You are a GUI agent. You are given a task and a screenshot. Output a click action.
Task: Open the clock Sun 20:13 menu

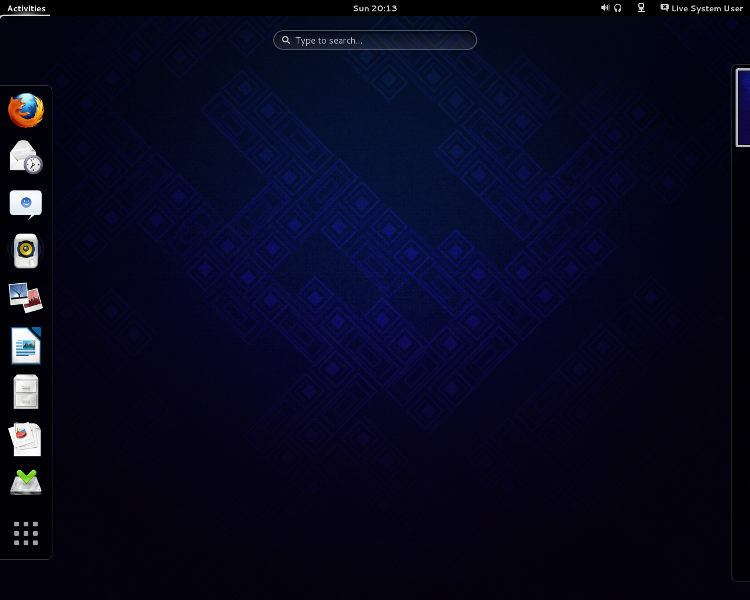tap(375, 8)
